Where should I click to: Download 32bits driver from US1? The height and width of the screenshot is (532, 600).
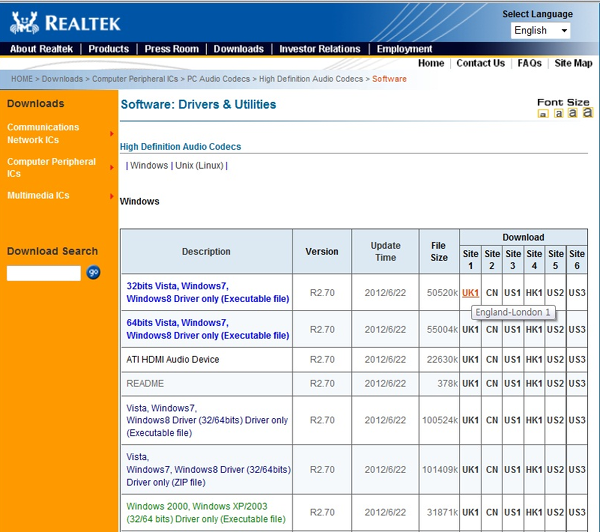click(512, 293)
